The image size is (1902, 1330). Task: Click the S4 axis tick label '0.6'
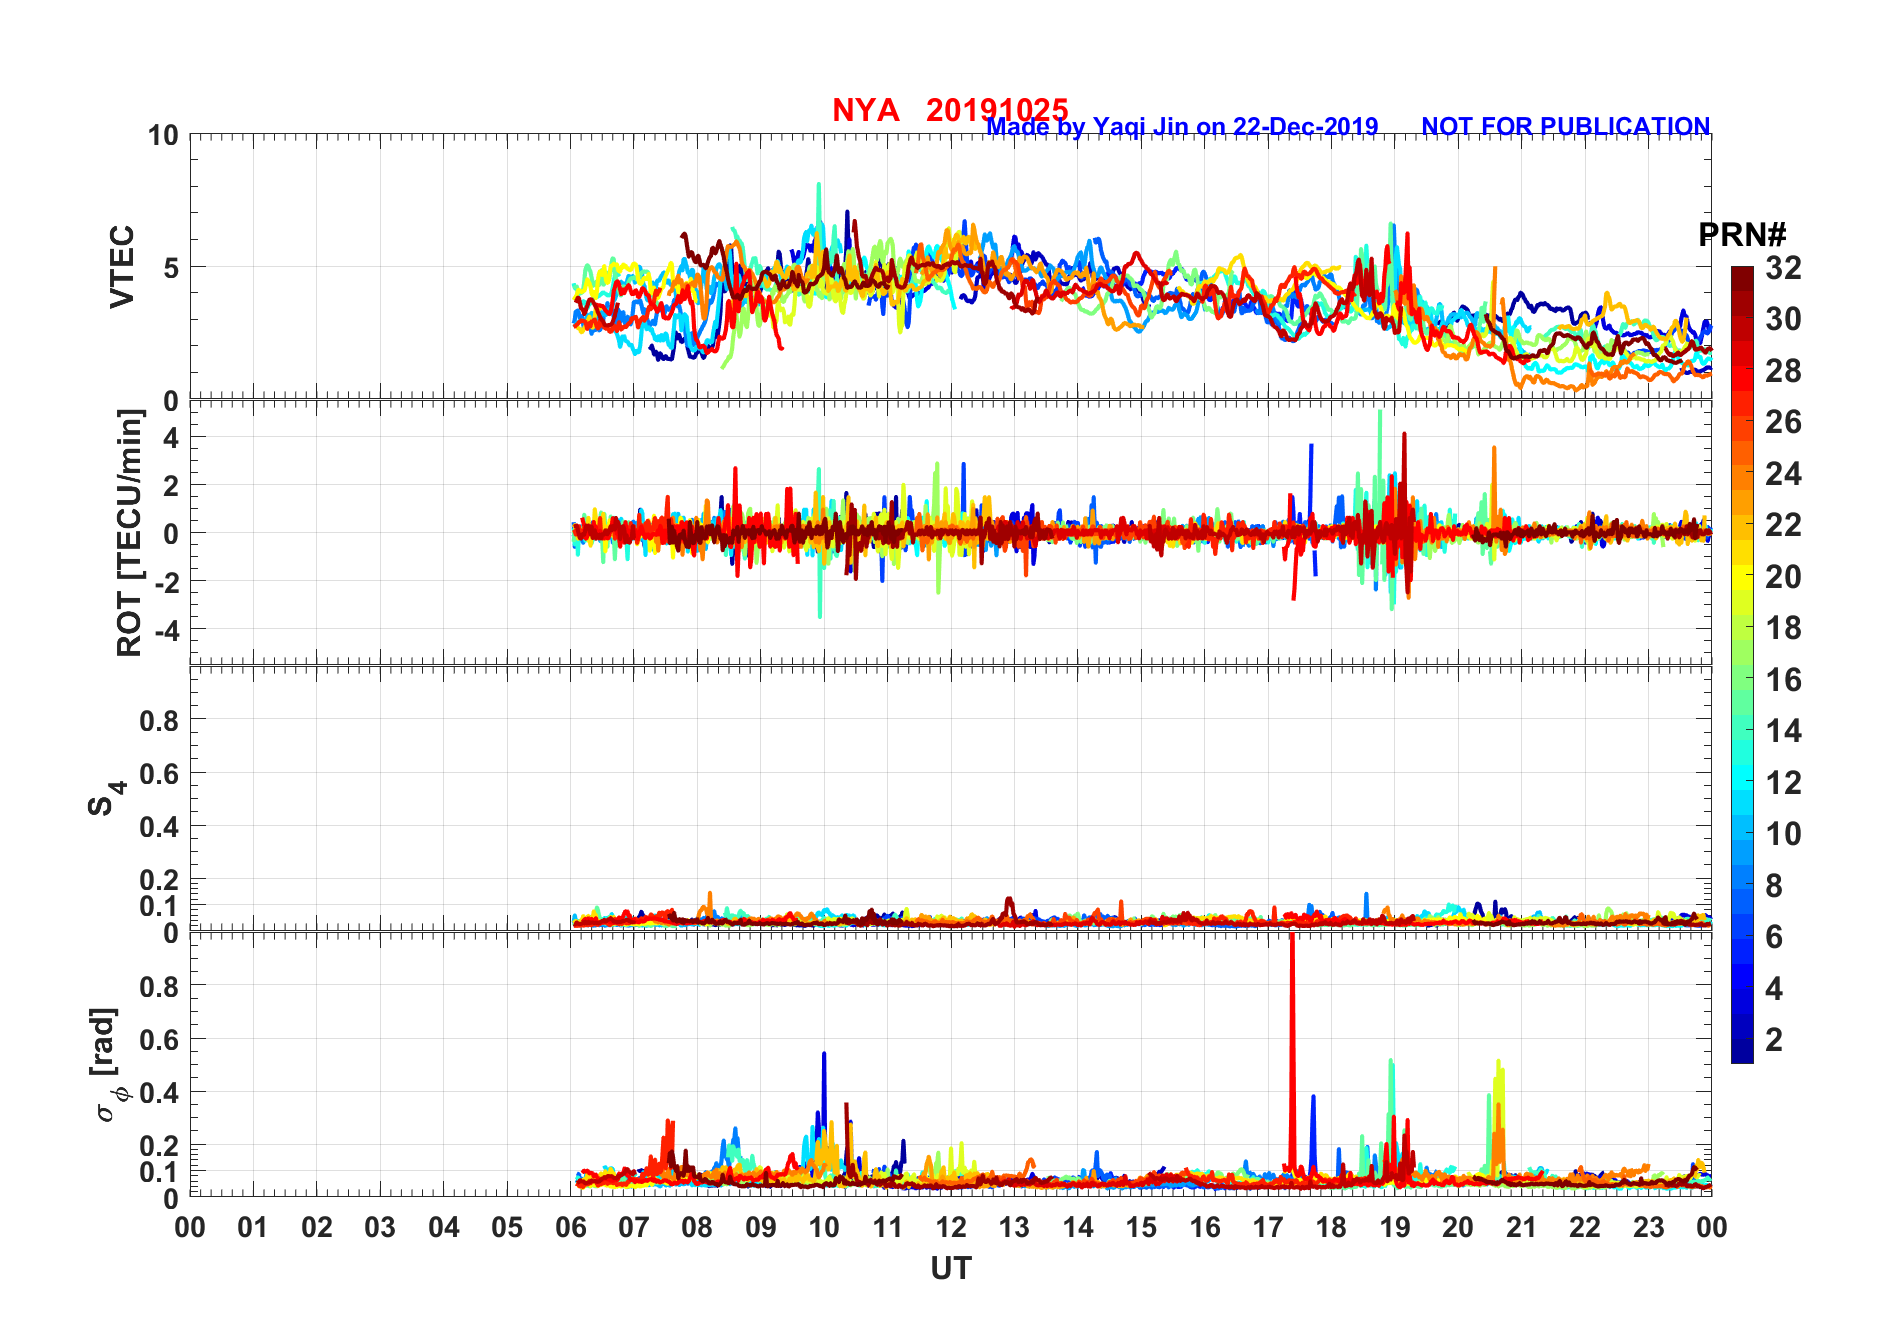pyautogui.click(x=160, y=773)
